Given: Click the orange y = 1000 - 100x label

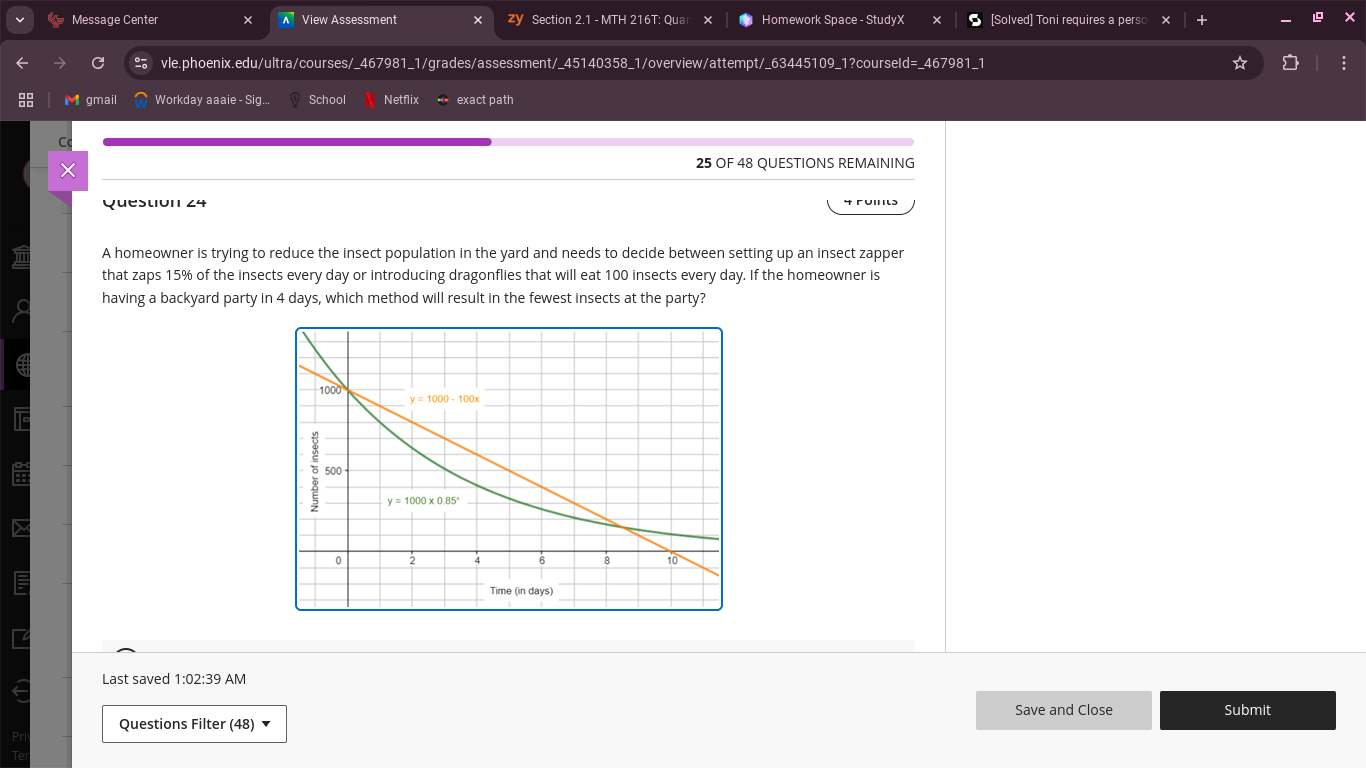Looking at the screenshot, I should coord(445,399).
